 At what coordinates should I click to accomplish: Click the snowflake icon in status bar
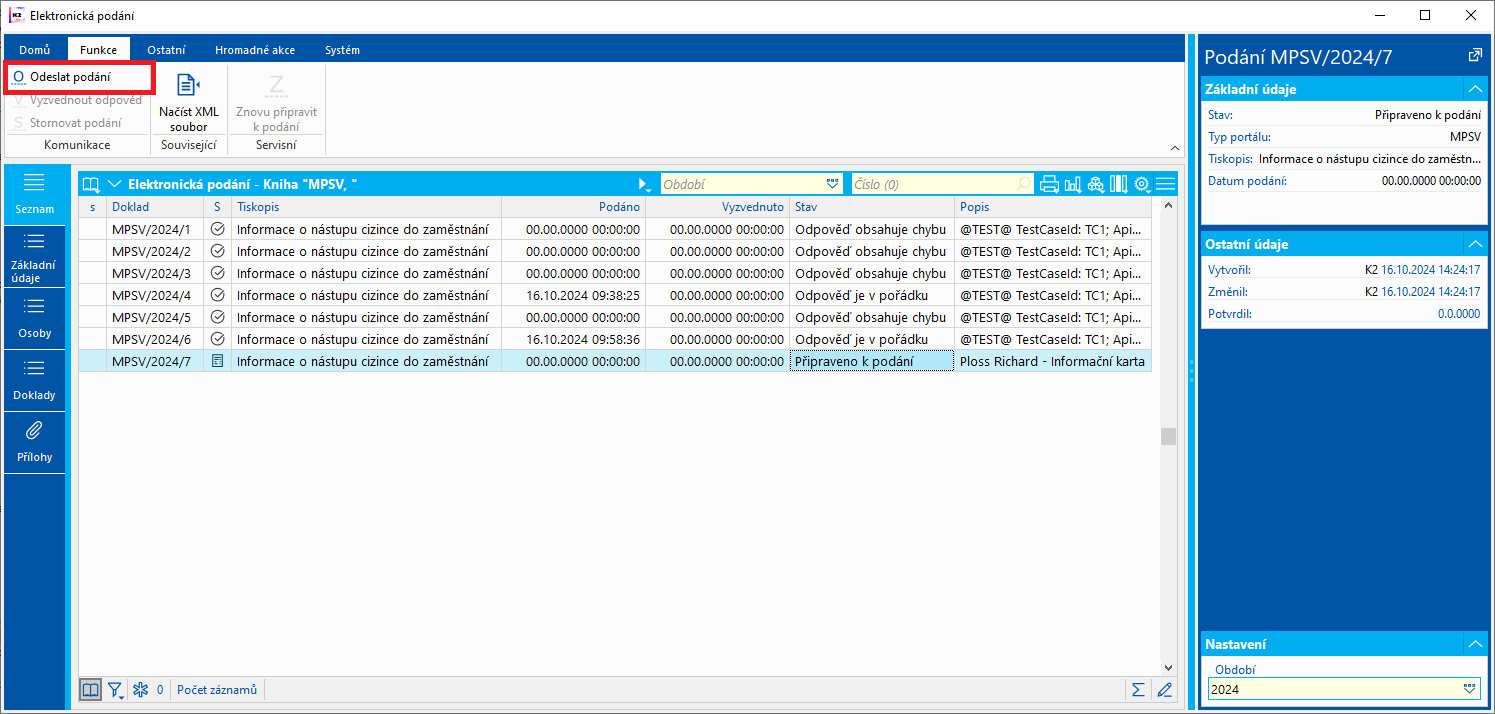click(x=141, y=689)
